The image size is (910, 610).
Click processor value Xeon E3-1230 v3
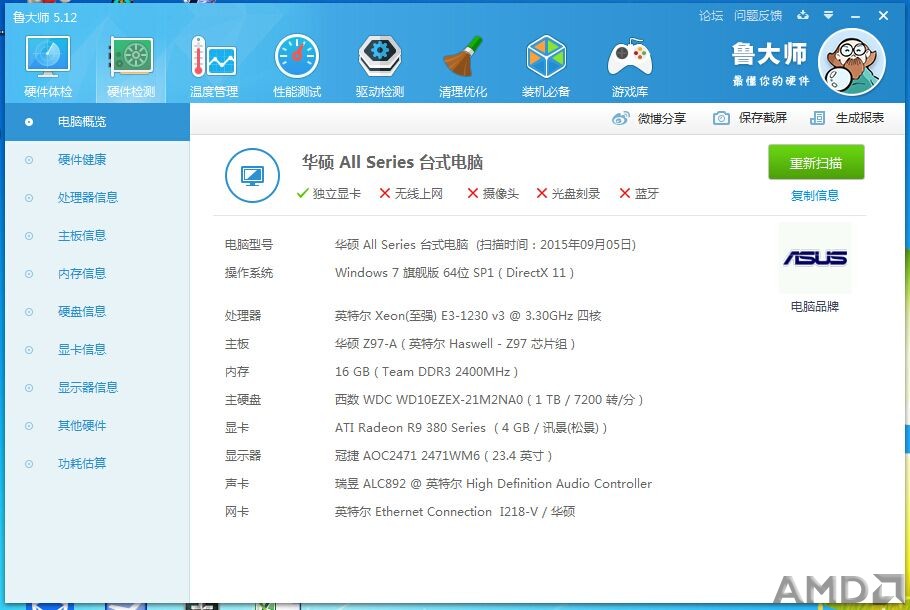tap(468, 316)
